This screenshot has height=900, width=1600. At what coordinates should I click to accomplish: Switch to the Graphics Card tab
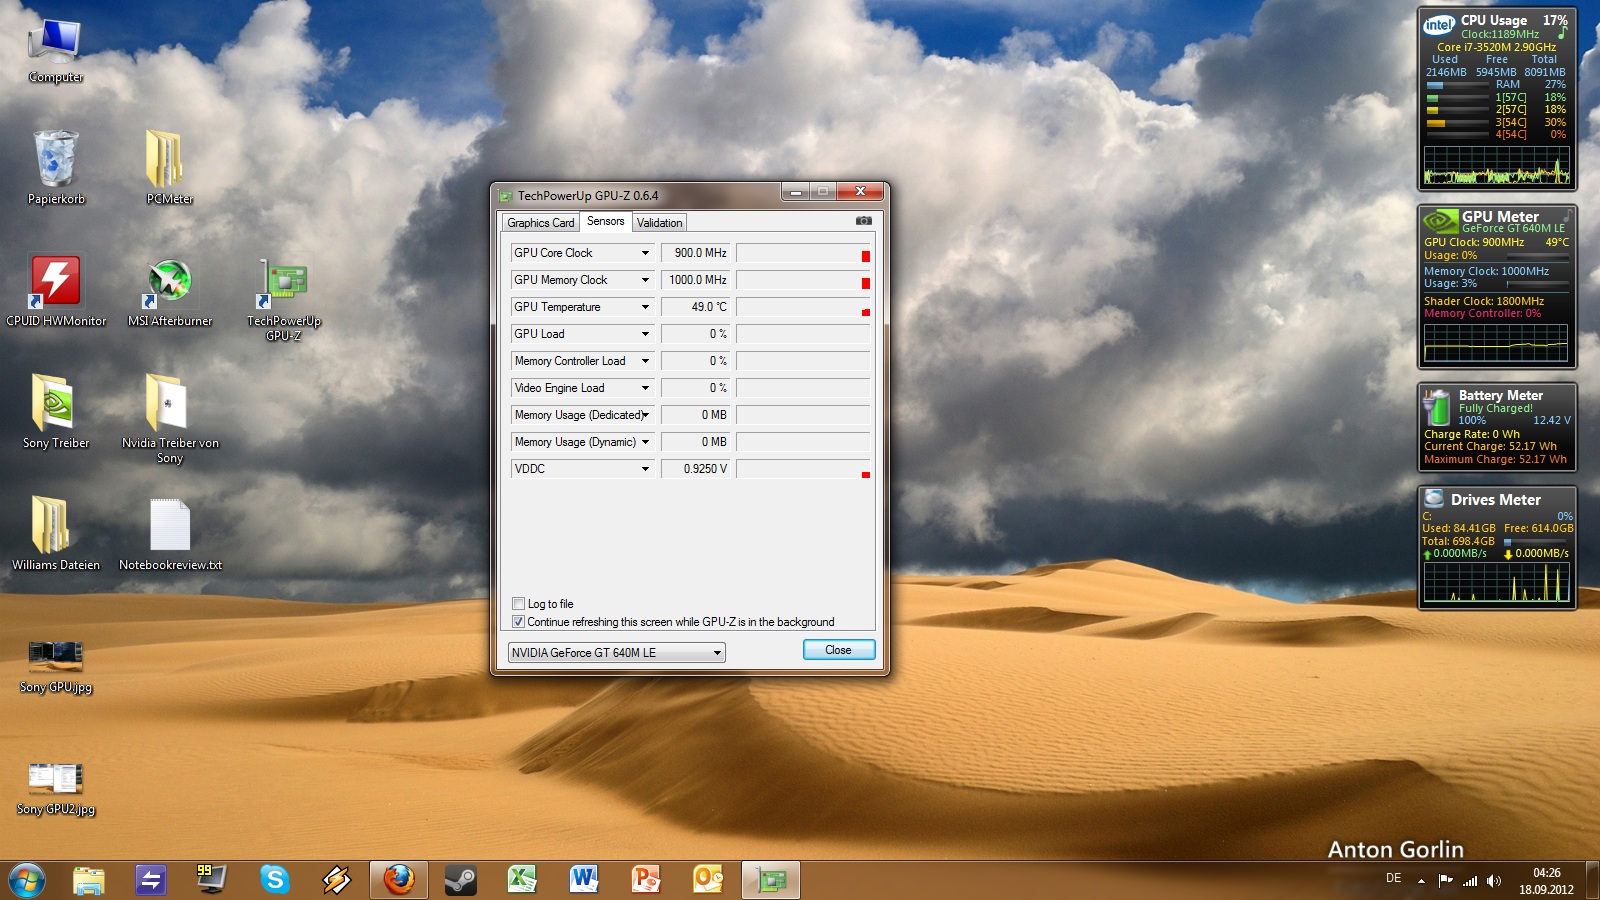point(540,223)
